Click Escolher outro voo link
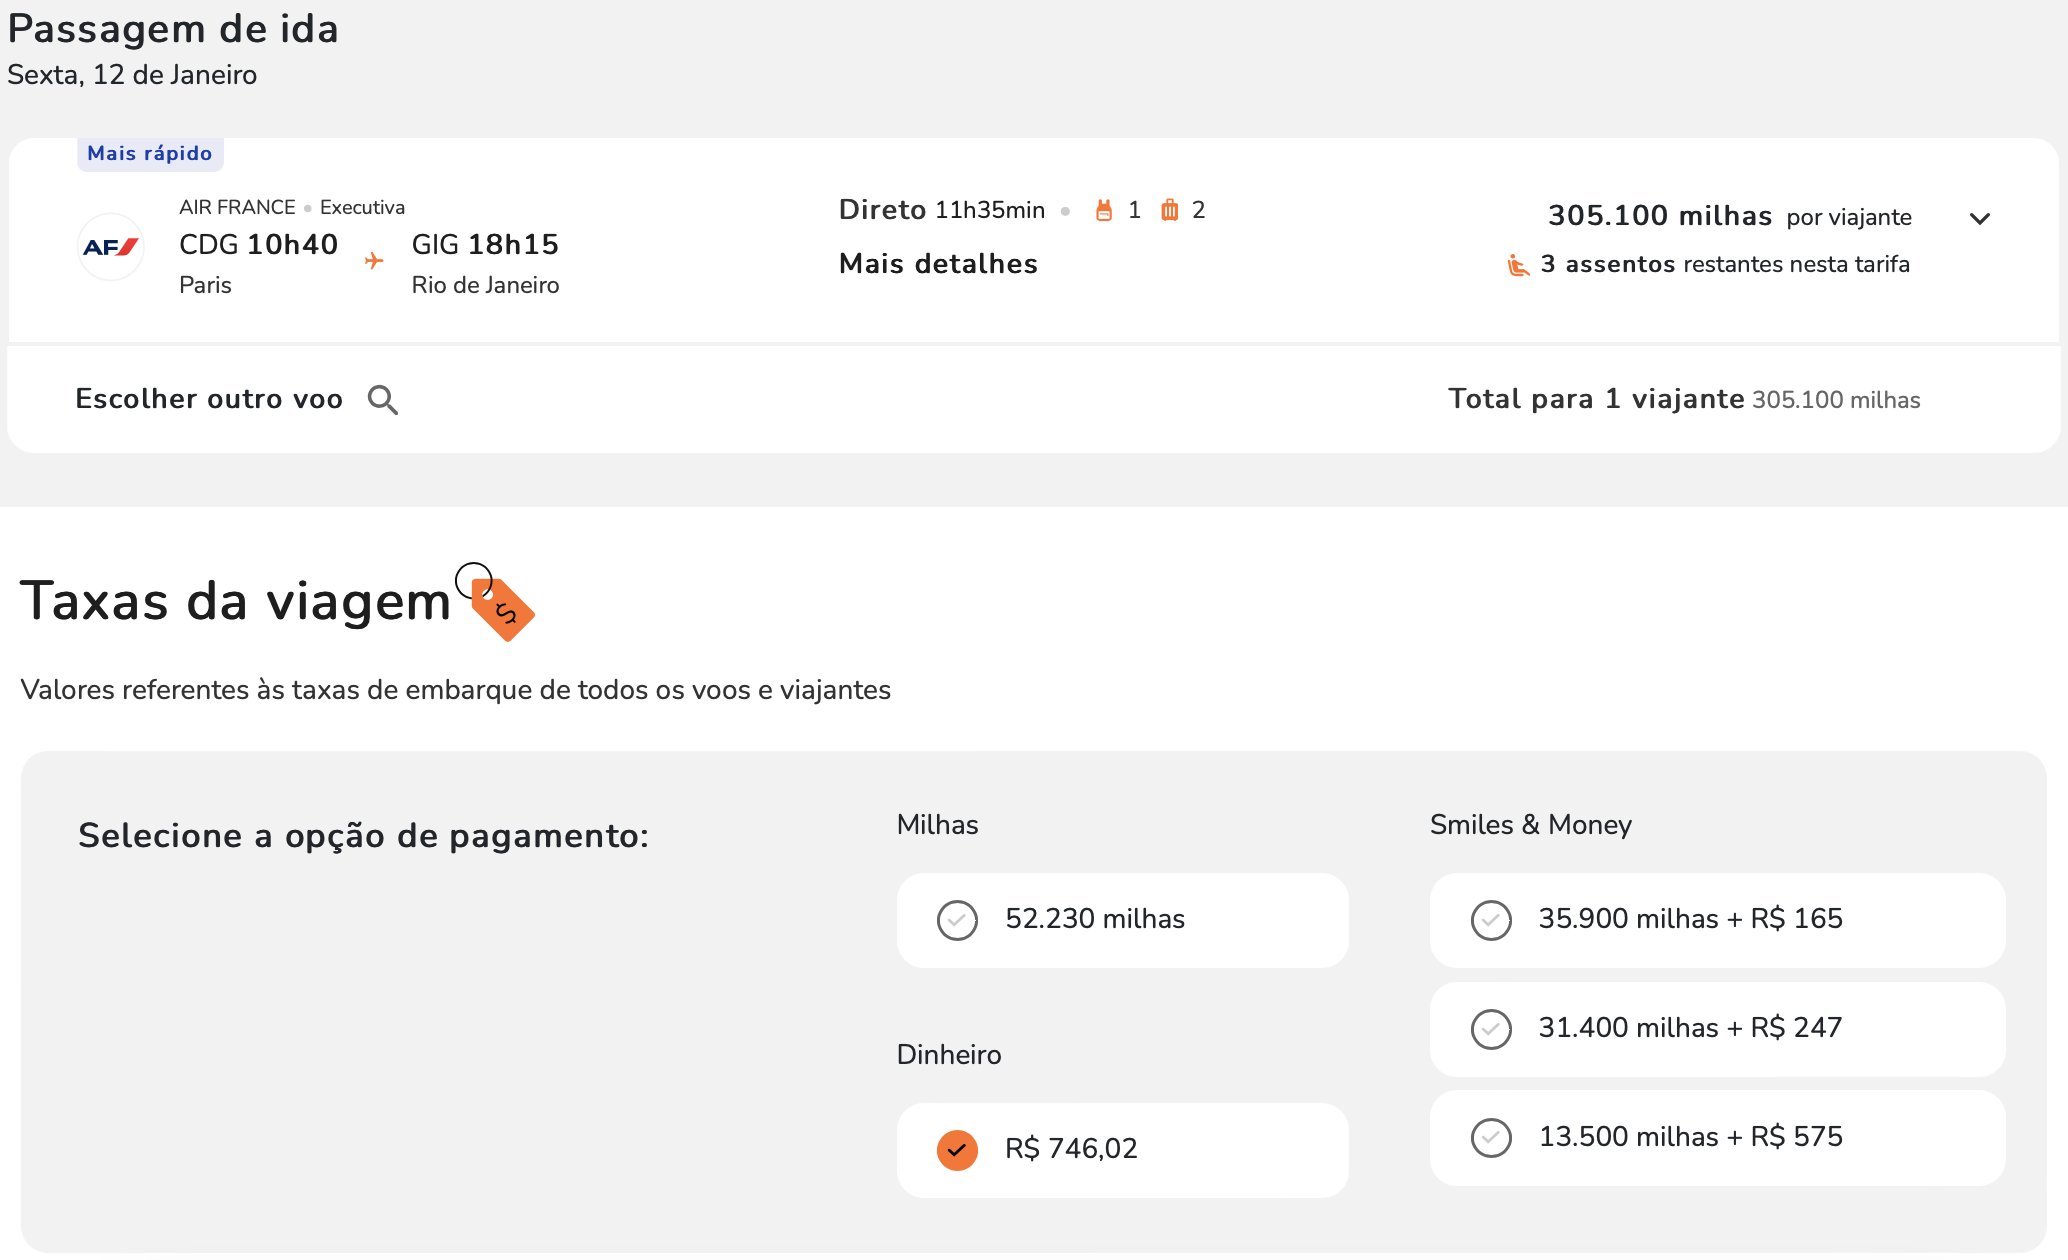2068x1260 pixels. tap(209, 399)
